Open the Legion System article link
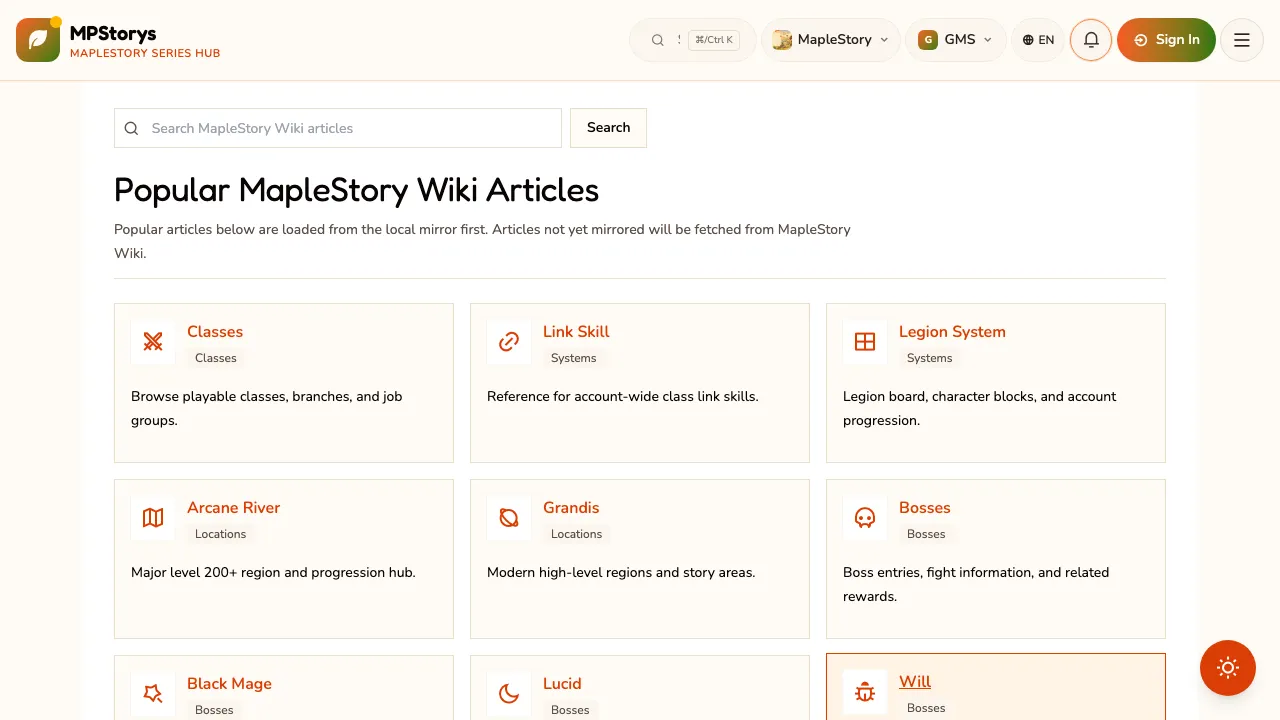This screenshot has height=720, width=1280. click(x=952, y=332)
